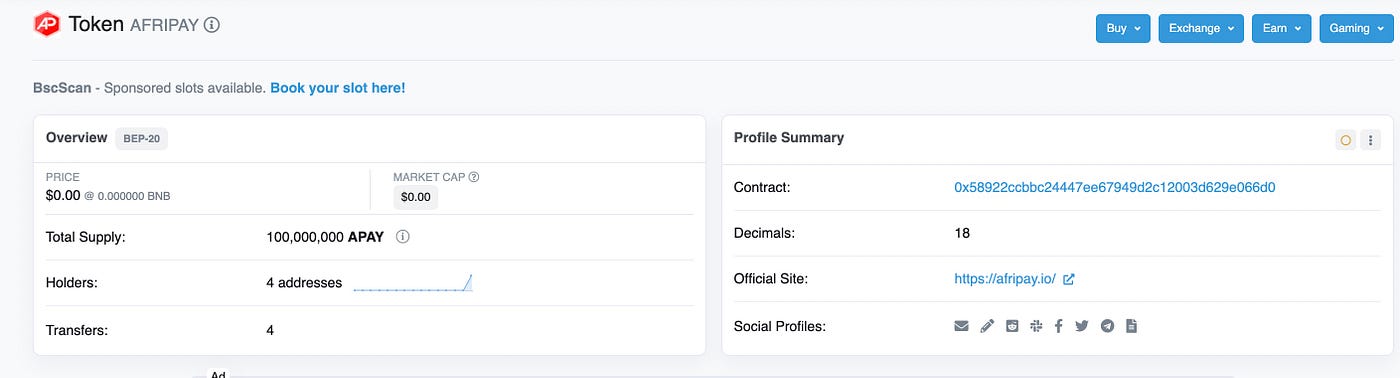
Task: Open the Twitter social profile icon
Action: [x=1081, y=326]
